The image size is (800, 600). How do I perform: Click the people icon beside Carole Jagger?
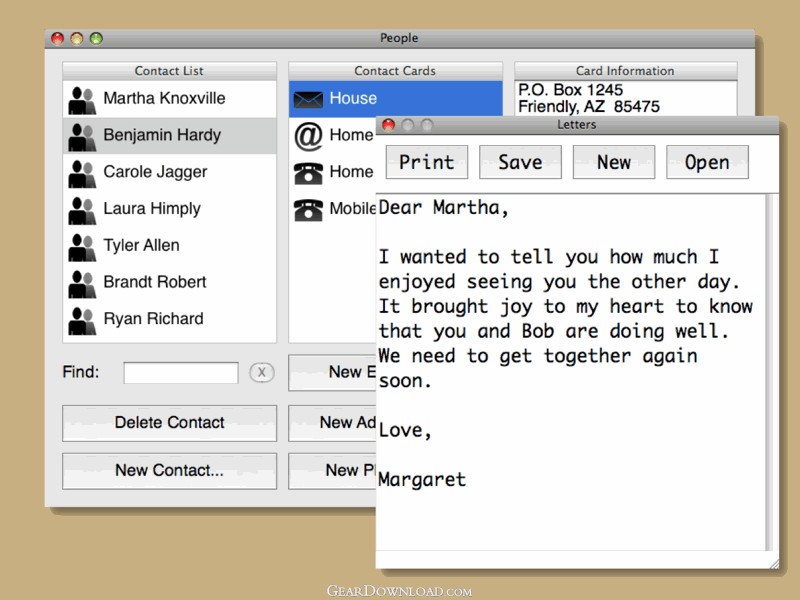[x=82, y=173]
